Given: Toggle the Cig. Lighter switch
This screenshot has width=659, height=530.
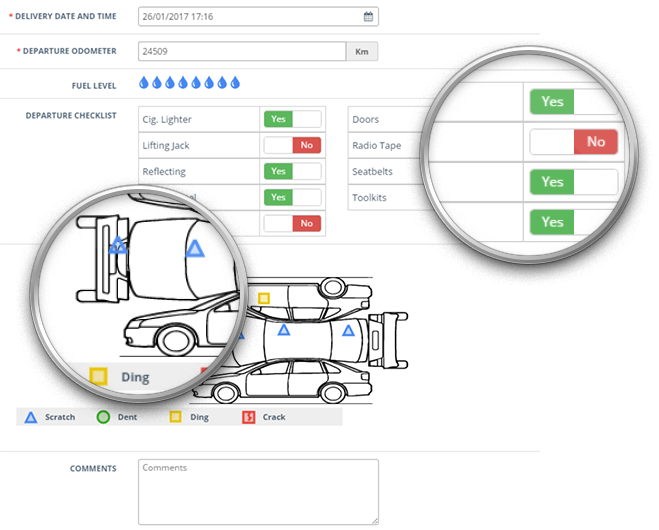Looking at the screenshot, I should [292, 119].
